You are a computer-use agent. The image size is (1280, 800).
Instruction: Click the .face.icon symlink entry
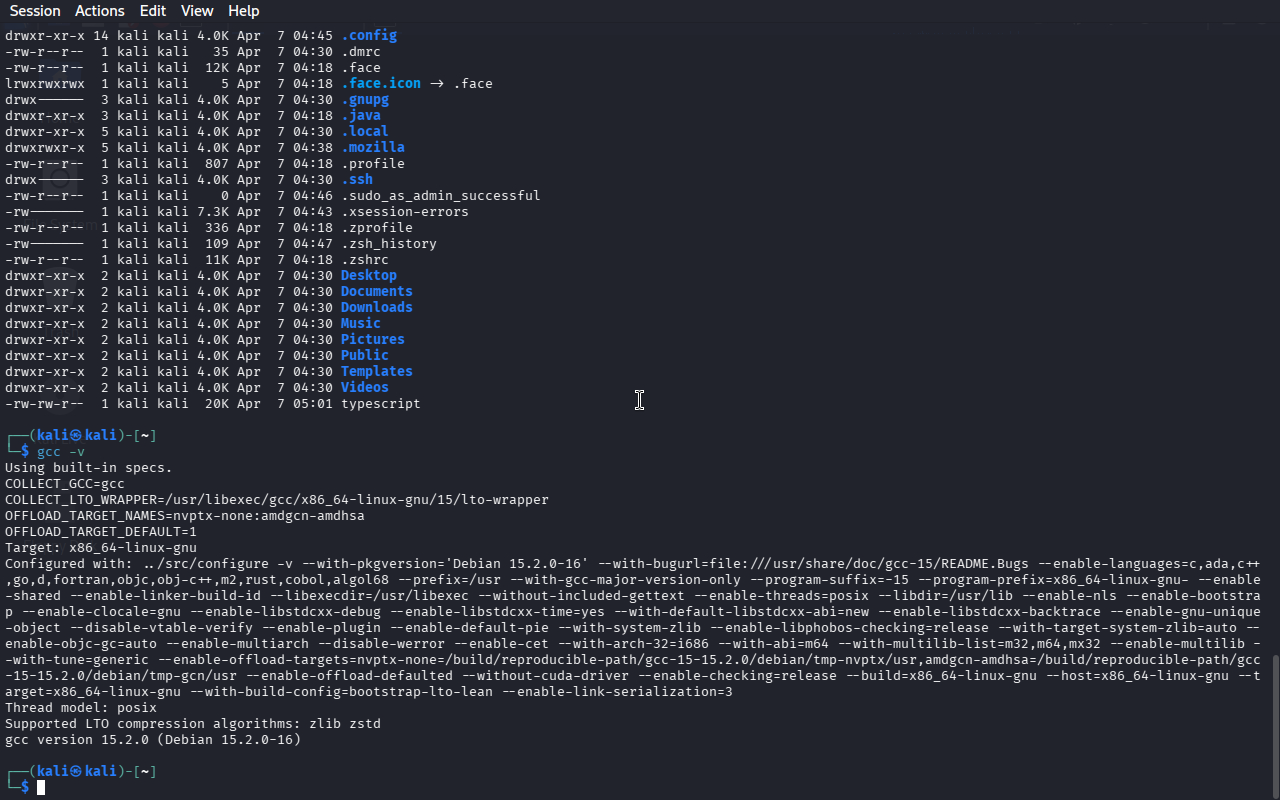[380, 84]
